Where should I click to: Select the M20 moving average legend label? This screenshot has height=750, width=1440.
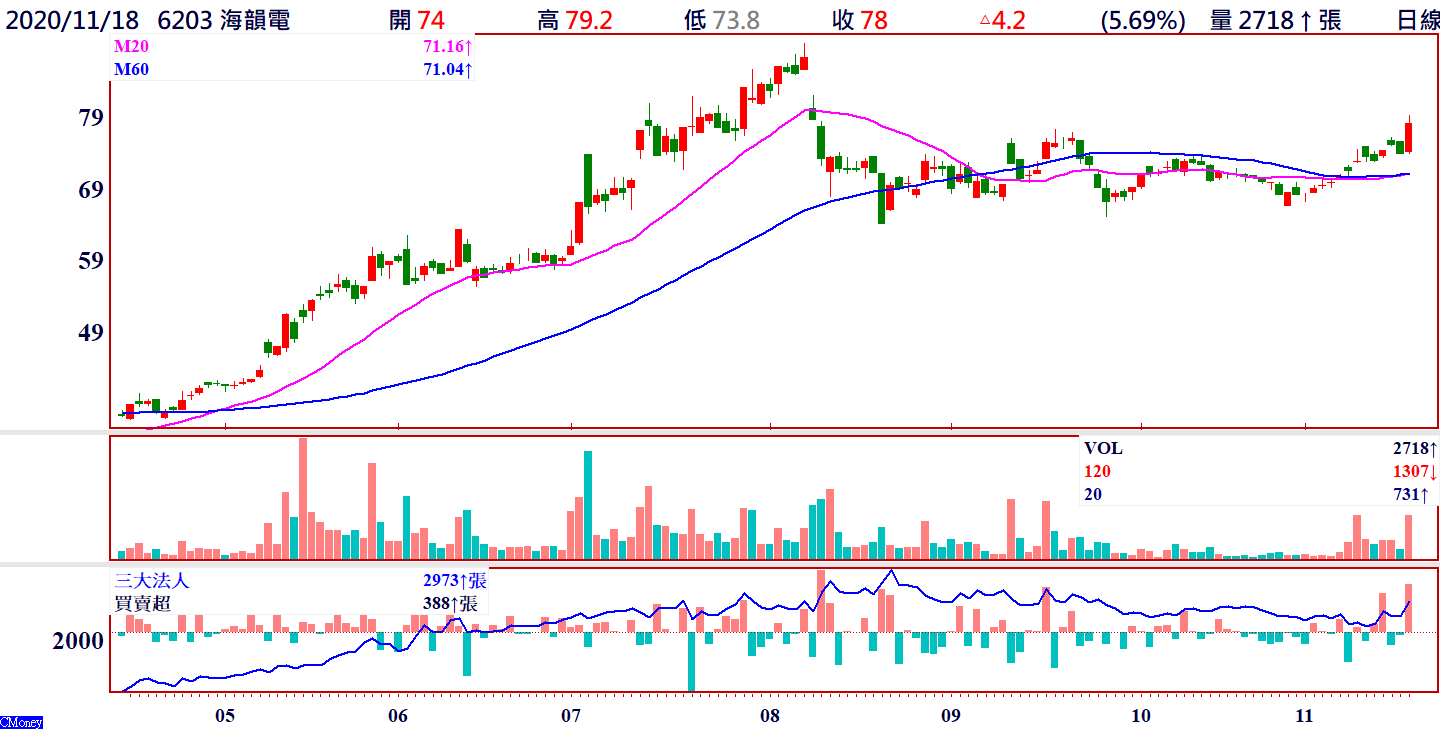point(129,46)
